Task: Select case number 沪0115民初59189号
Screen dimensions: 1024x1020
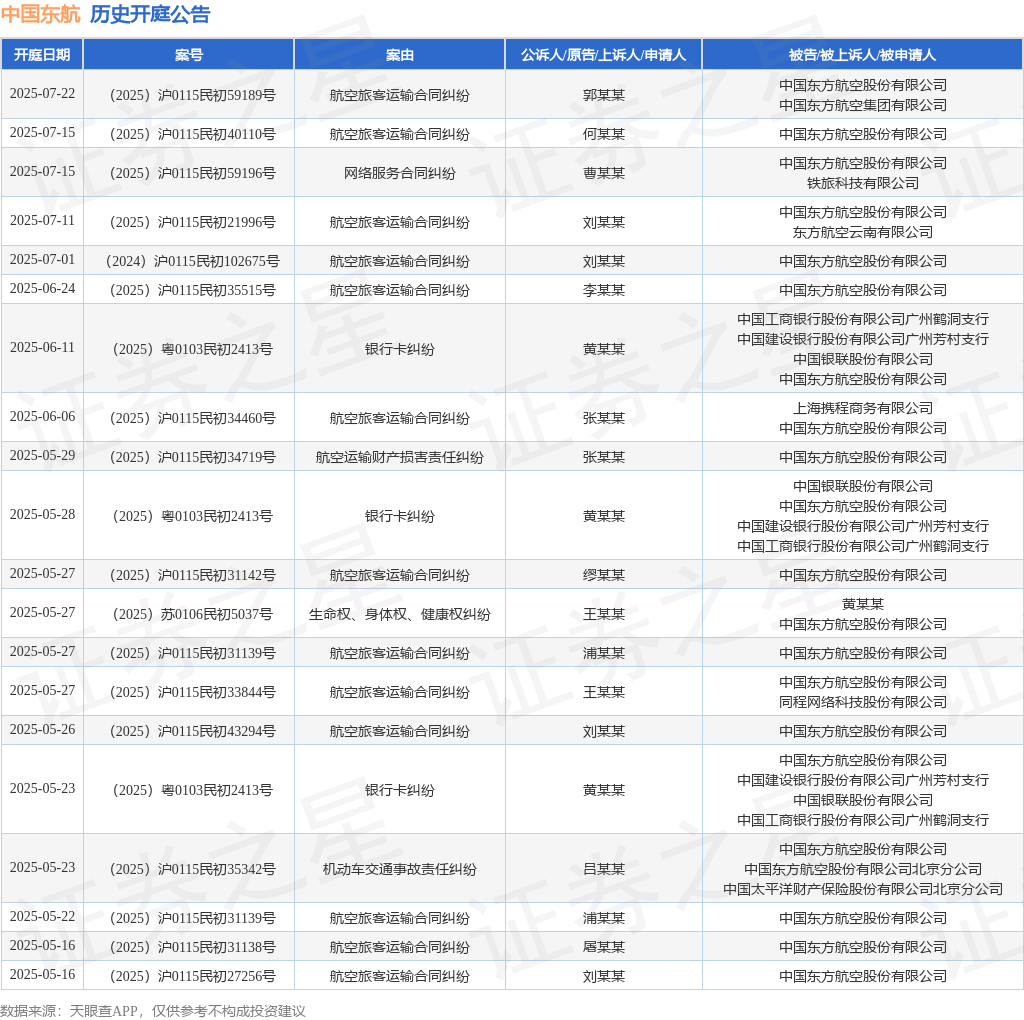Action: 192,95
